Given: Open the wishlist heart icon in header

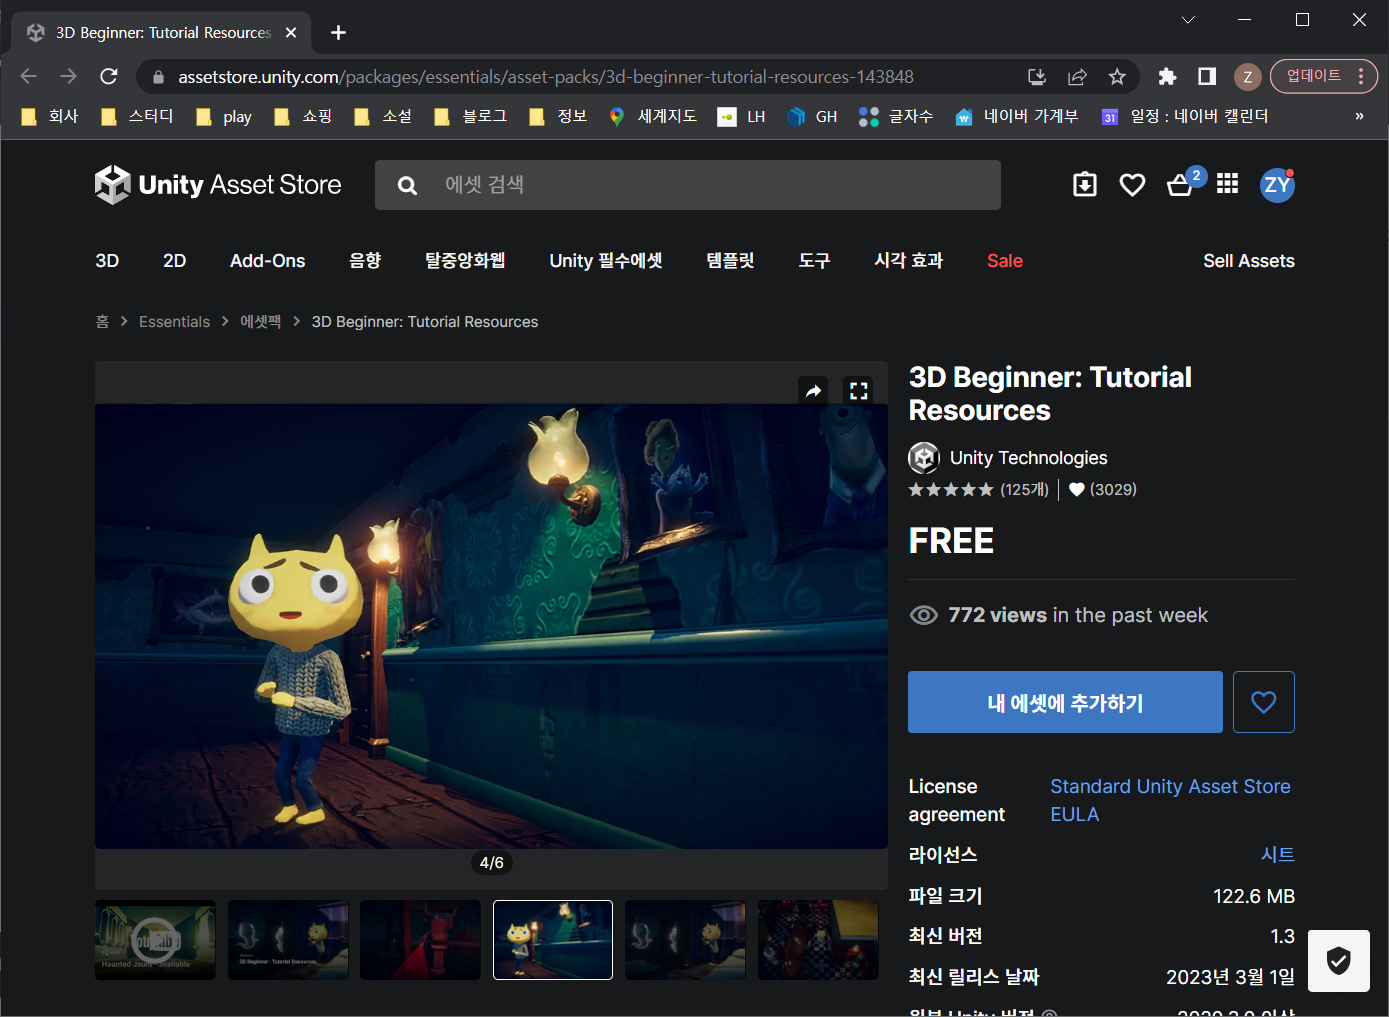Looking at the screenshot, I should click(1132, 185).
